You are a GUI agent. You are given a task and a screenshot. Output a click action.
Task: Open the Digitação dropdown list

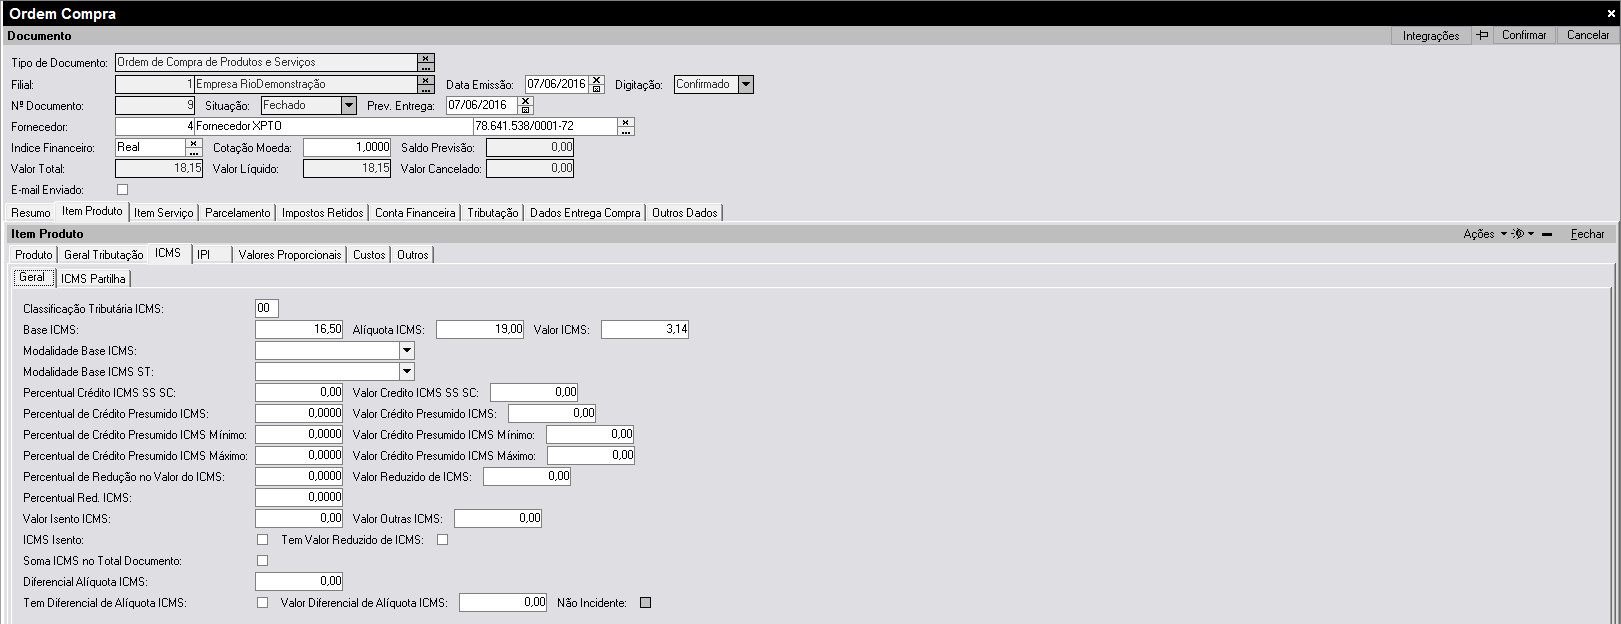[x=745, y=85]
